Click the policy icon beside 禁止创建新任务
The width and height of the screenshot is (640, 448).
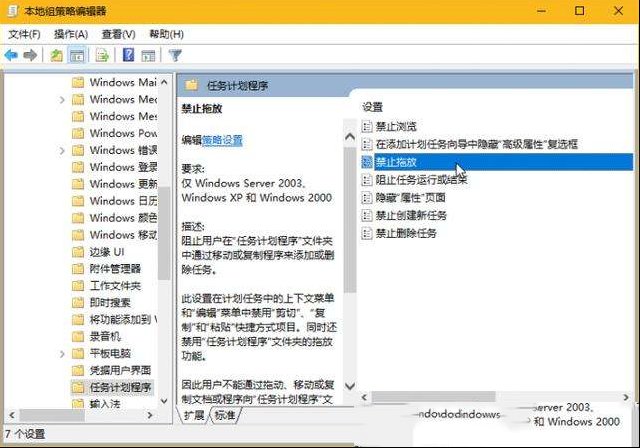pos(367,215)
